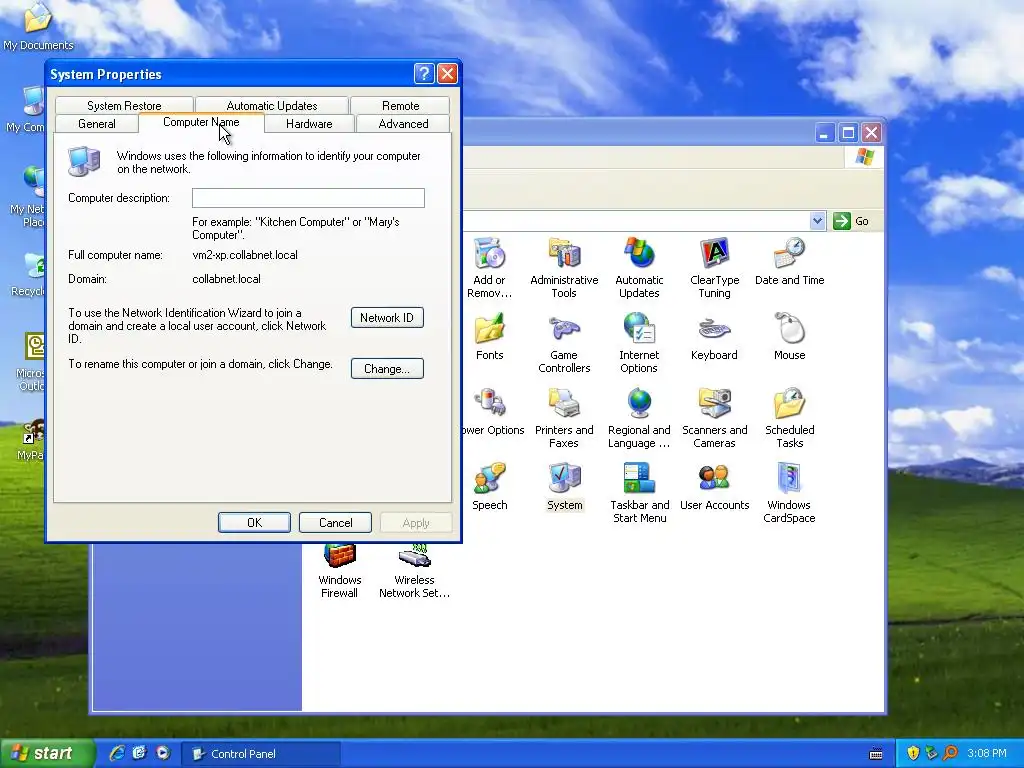Screen dimensions: 1024x768
Task: Launch Windows Media Player from Quick Launch
Action: coord(163,753)
